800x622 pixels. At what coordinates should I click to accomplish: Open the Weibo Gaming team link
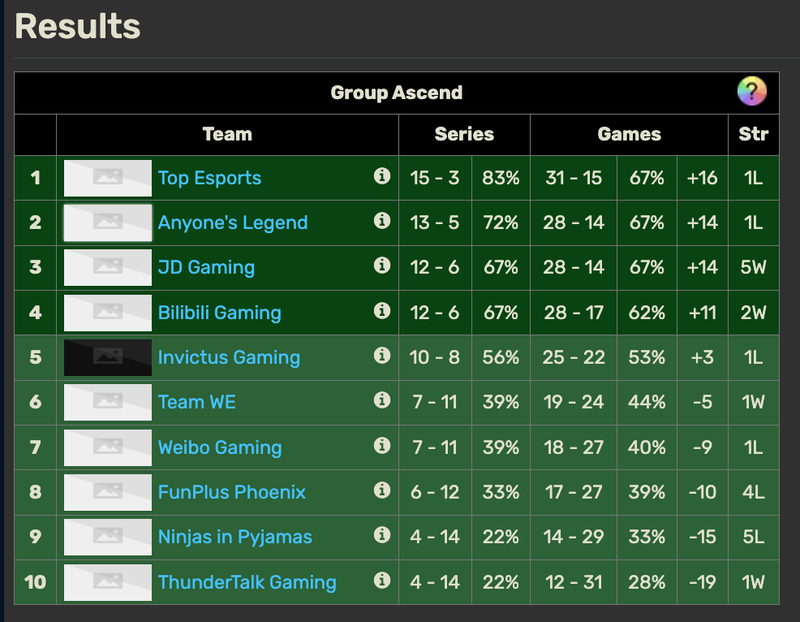pos(219,447)
